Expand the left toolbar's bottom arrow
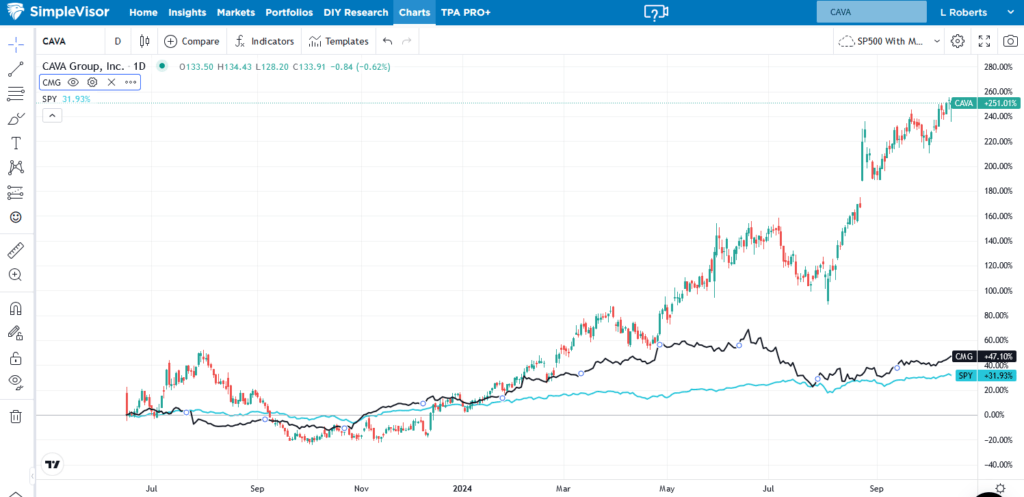 16,494
